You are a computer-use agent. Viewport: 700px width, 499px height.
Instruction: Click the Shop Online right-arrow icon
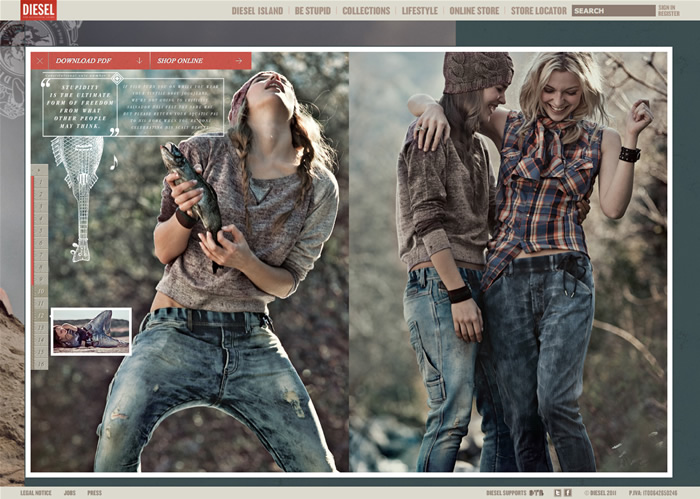pyautogui.click(x=239, y=61)
